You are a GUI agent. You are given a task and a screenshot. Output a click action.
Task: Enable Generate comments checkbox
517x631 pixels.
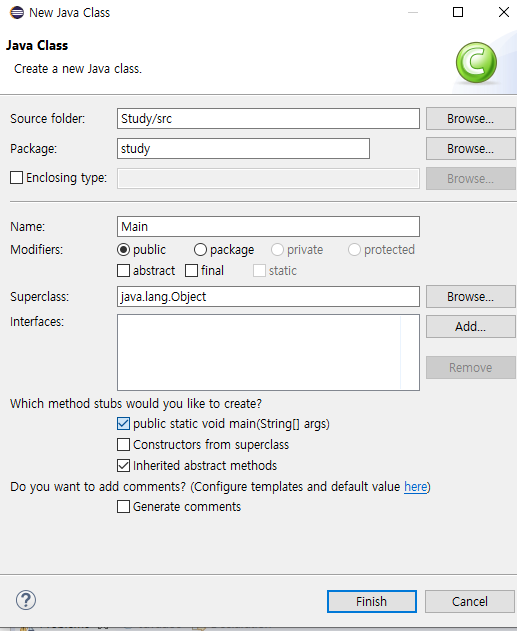click(124, 506)
